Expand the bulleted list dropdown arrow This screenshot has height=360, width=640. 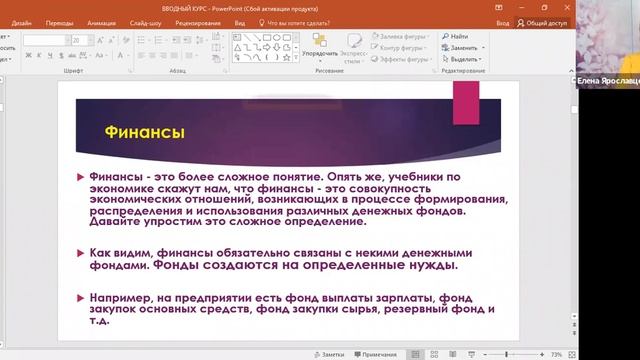(149, 40)
